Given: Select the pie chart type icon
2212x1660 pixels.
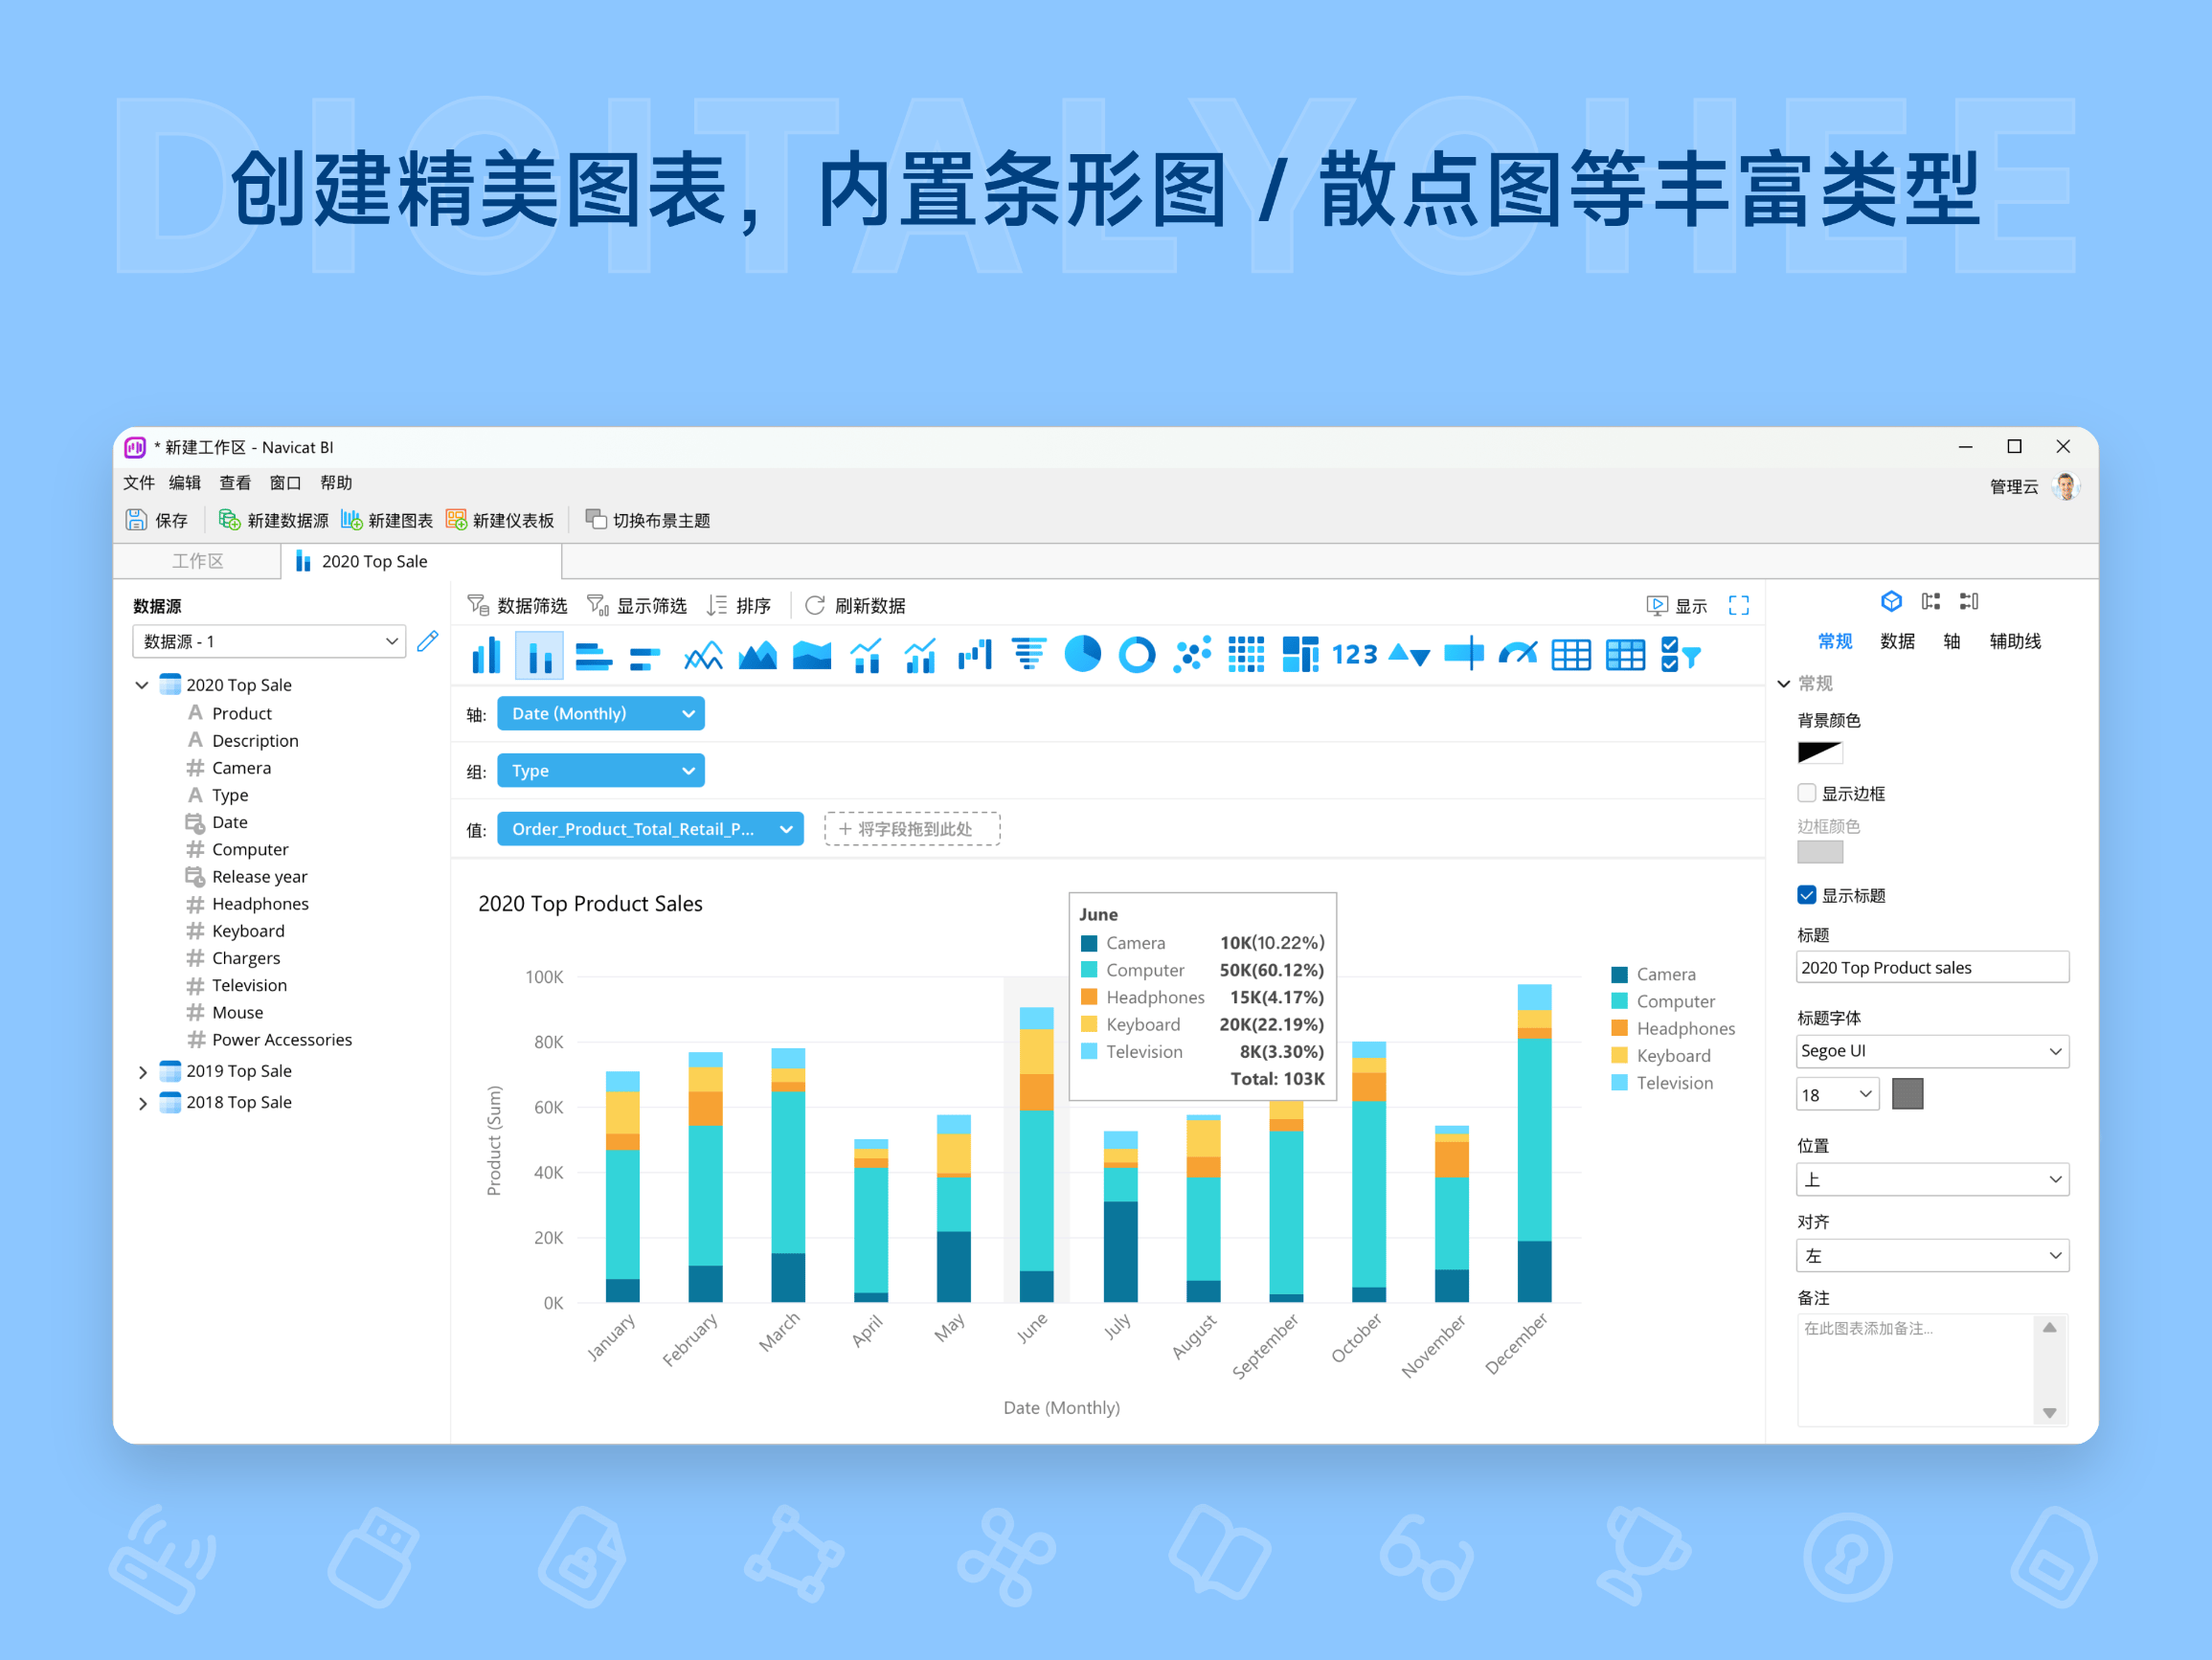Looking at the screenshot, I should pos(1086,654).
